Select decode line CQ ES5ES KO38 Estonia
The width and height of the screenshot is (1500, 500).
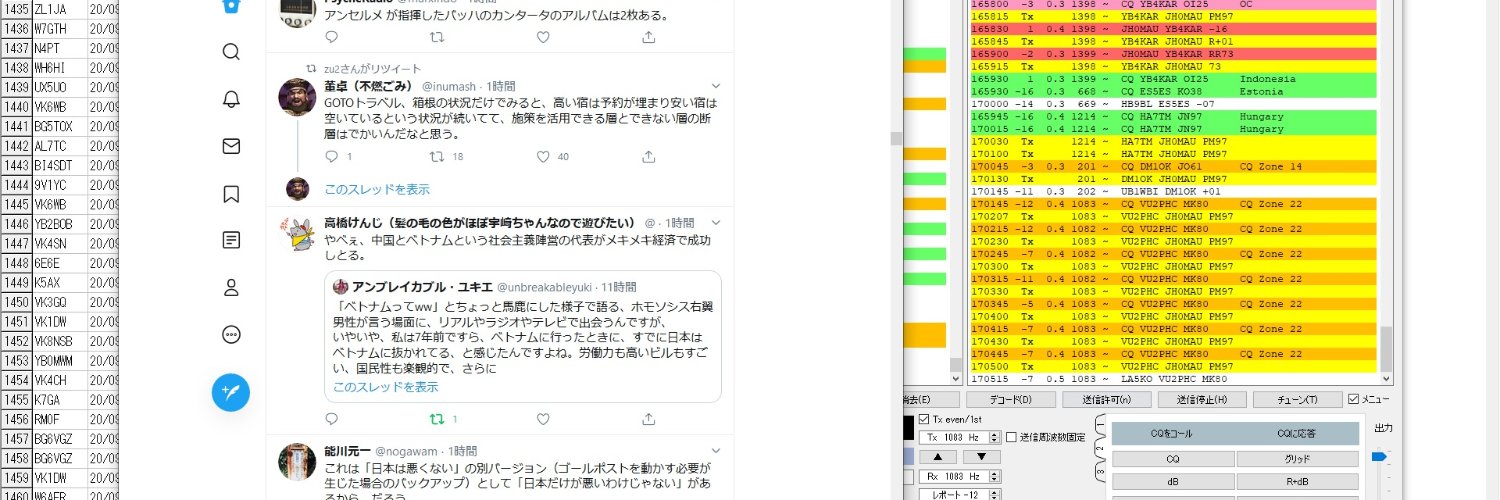(1174, 91)
